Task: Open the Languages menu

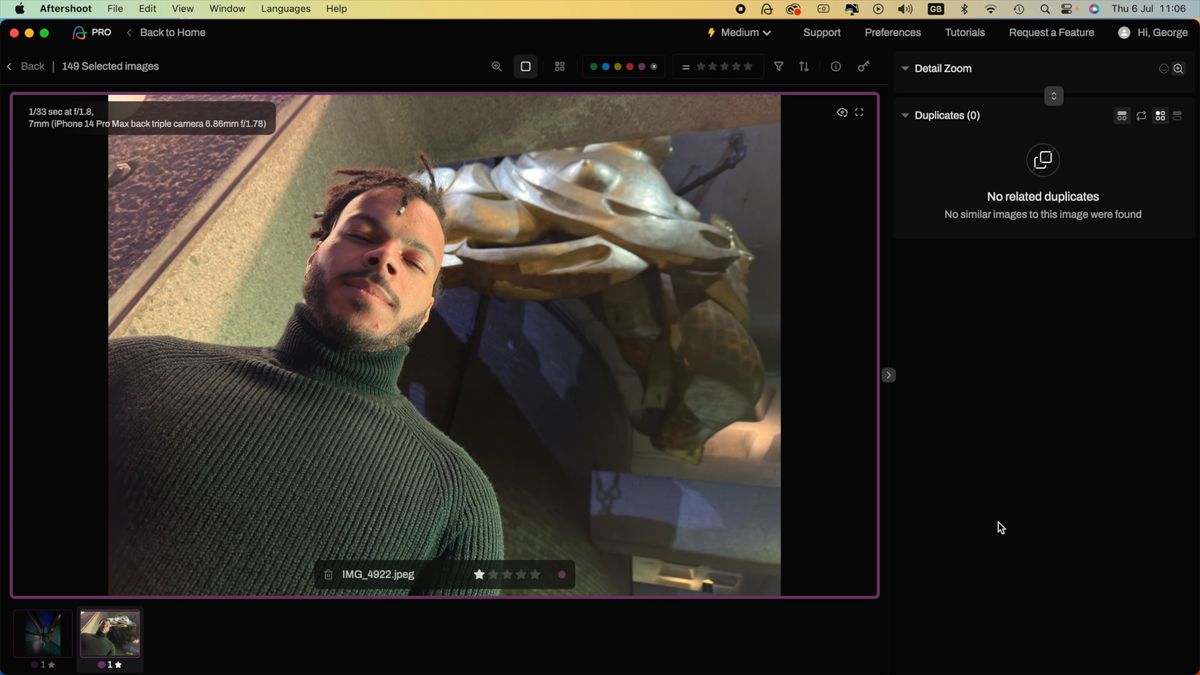Action: click(x=286, y=8)
